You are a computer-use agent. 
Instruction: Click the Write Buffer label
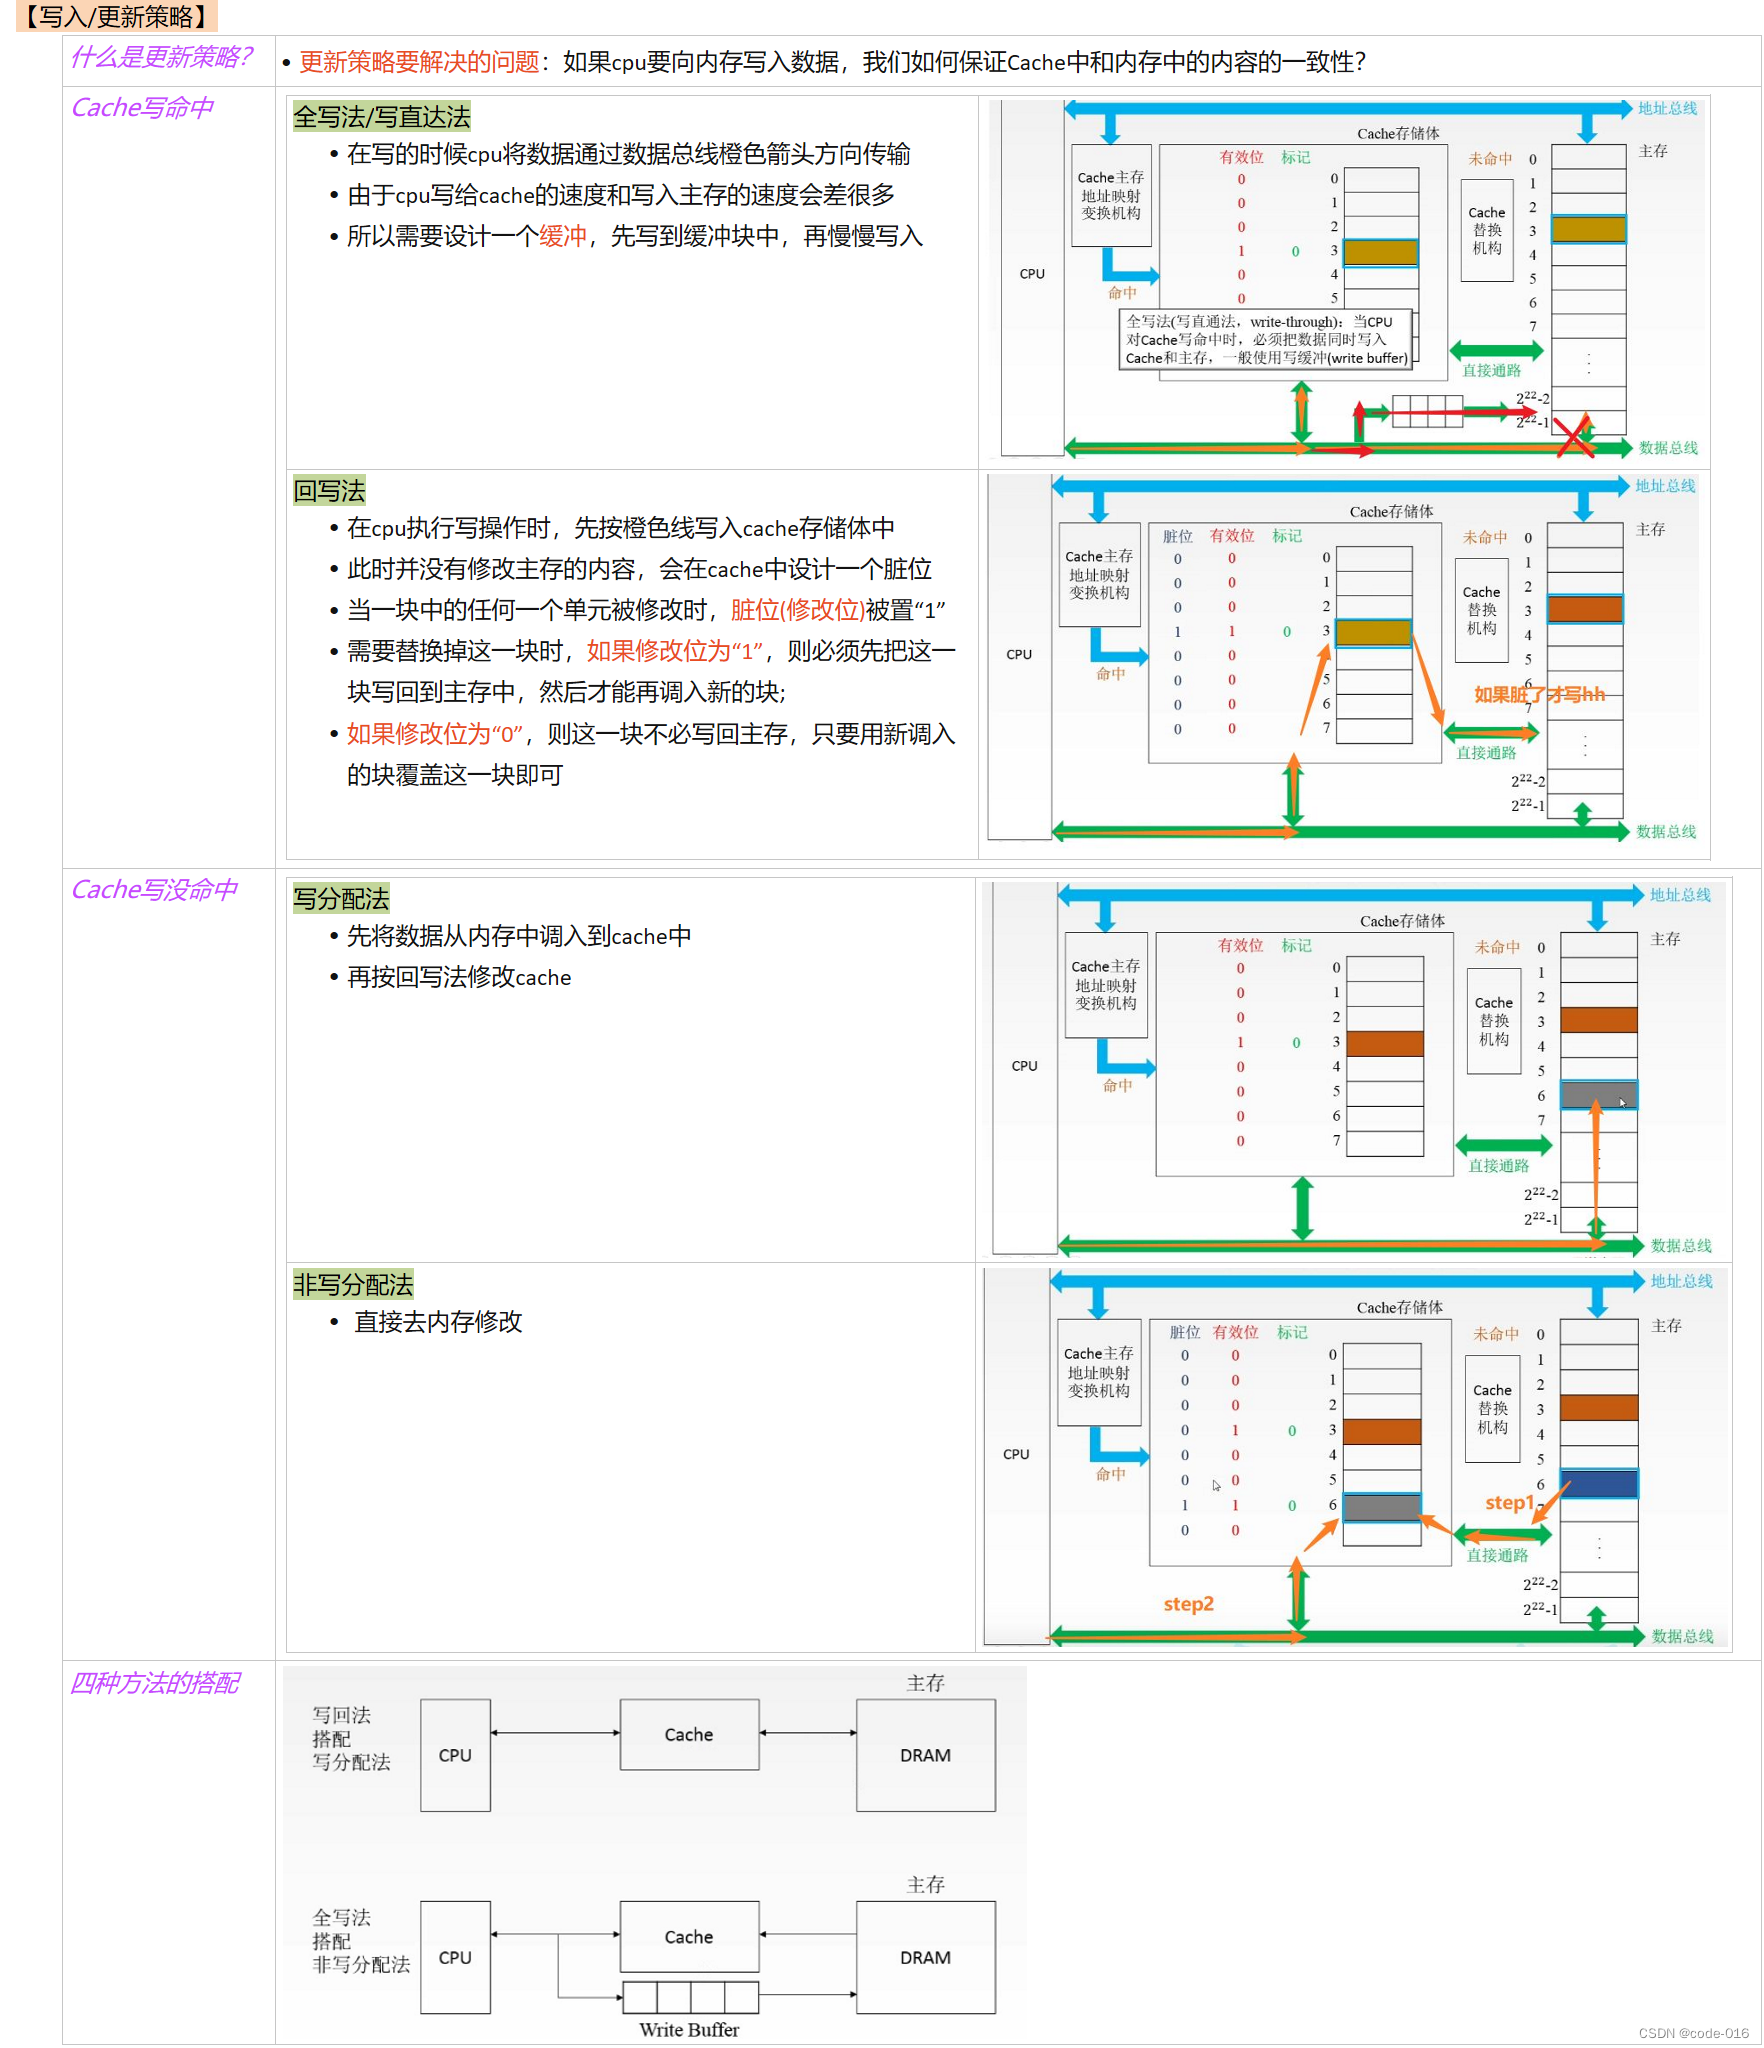(689, 2029)
